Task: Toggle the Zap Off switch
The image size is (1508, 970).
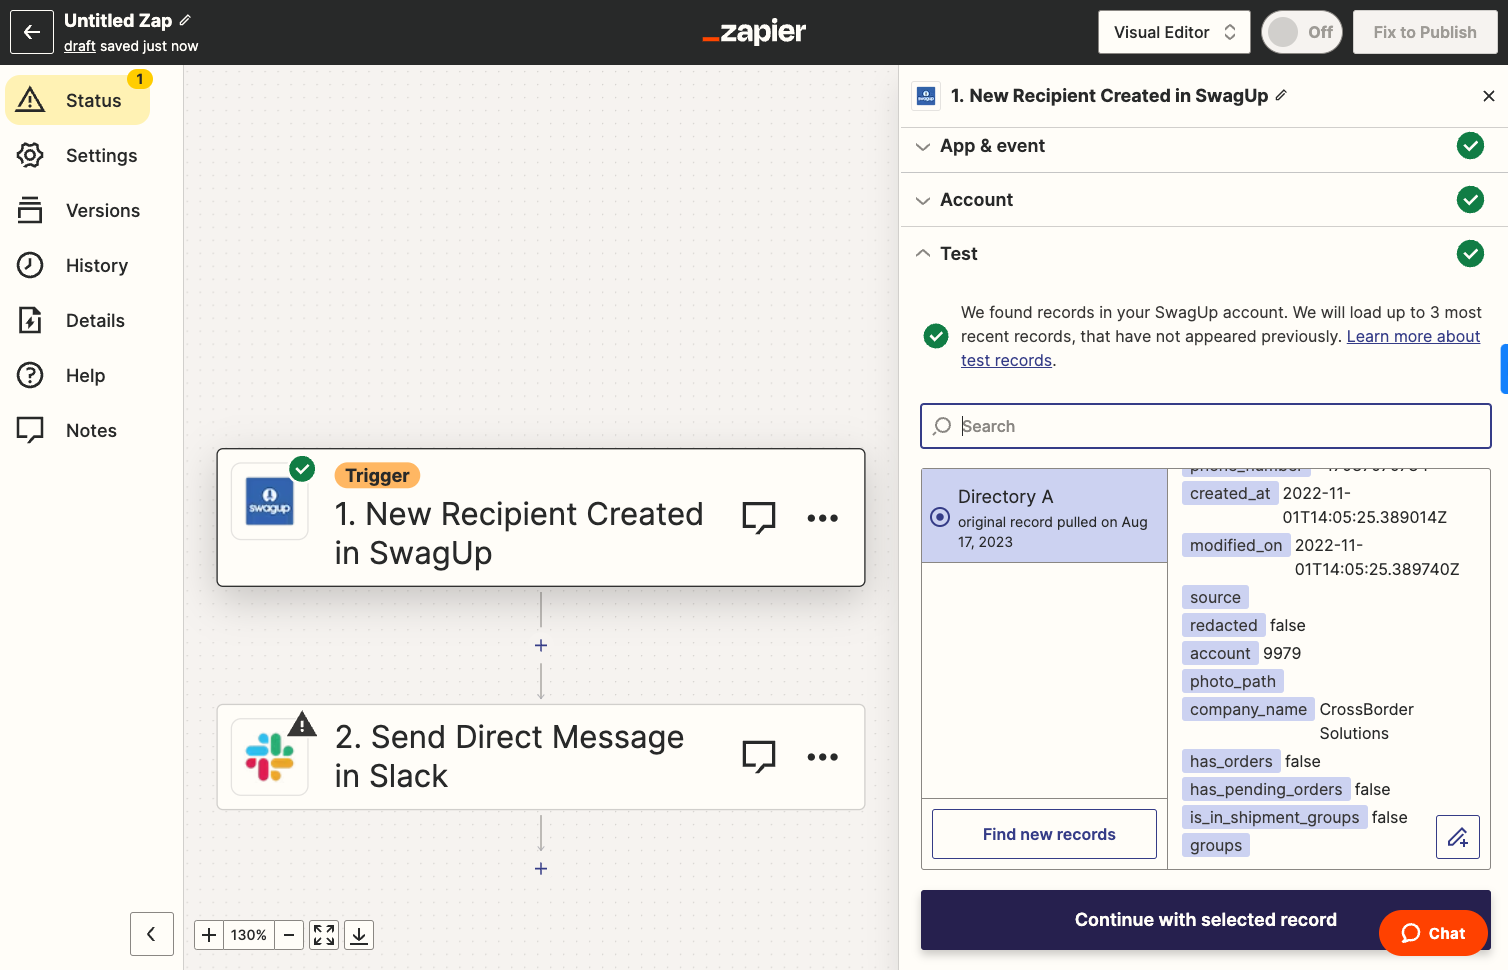Action: tap(1301, 32)
